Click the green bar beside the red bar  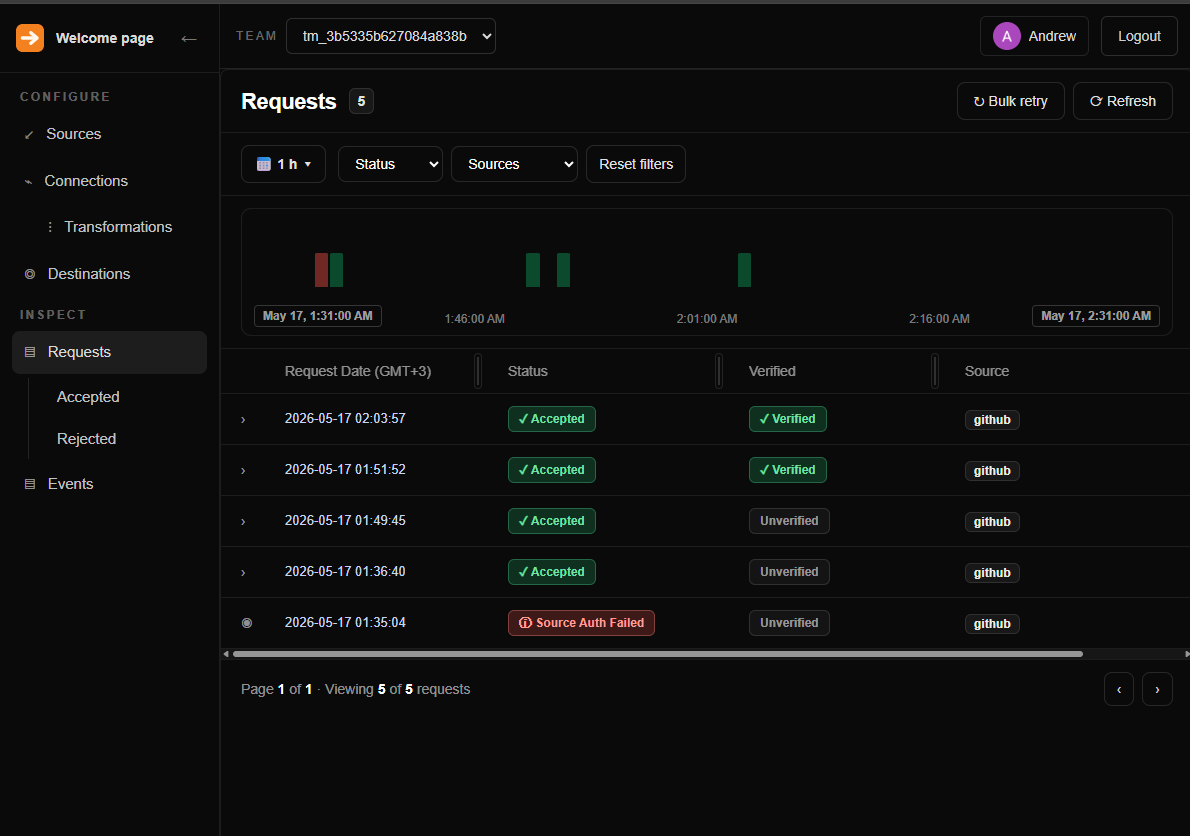336,270
